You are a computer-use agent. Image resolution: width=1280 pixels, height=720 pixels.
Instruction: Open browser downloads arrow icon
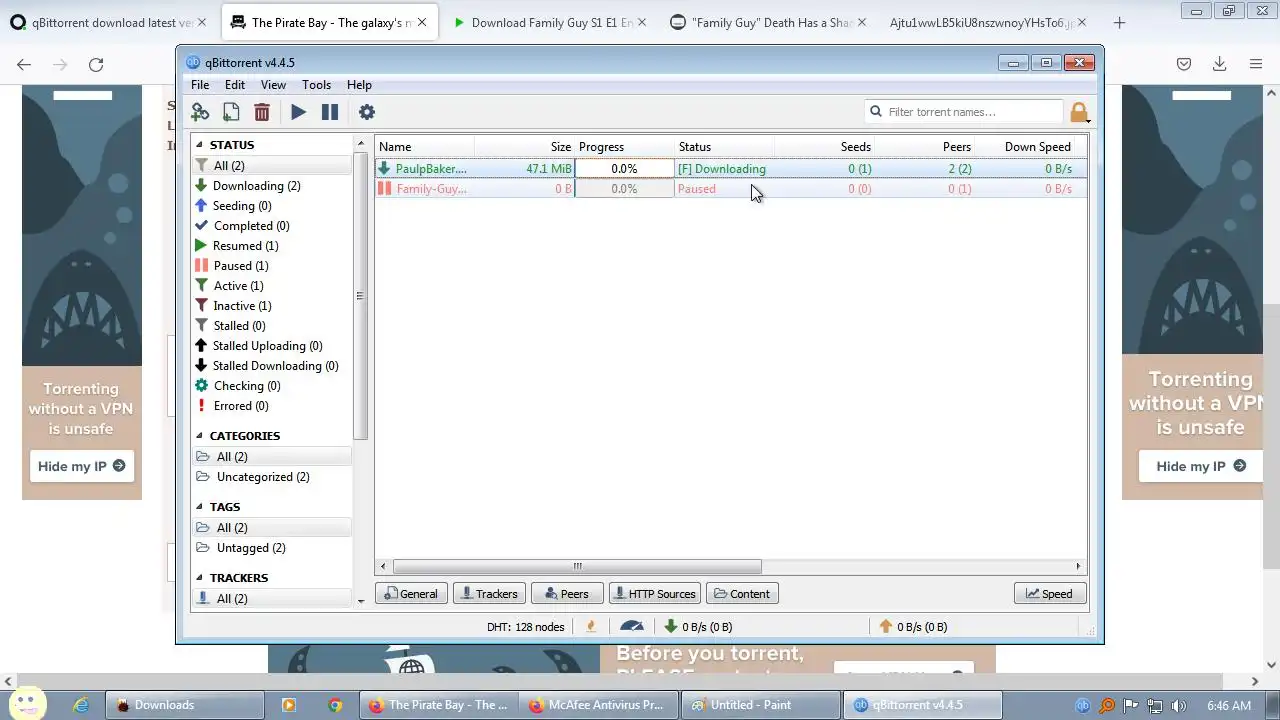click(1219, 64)
